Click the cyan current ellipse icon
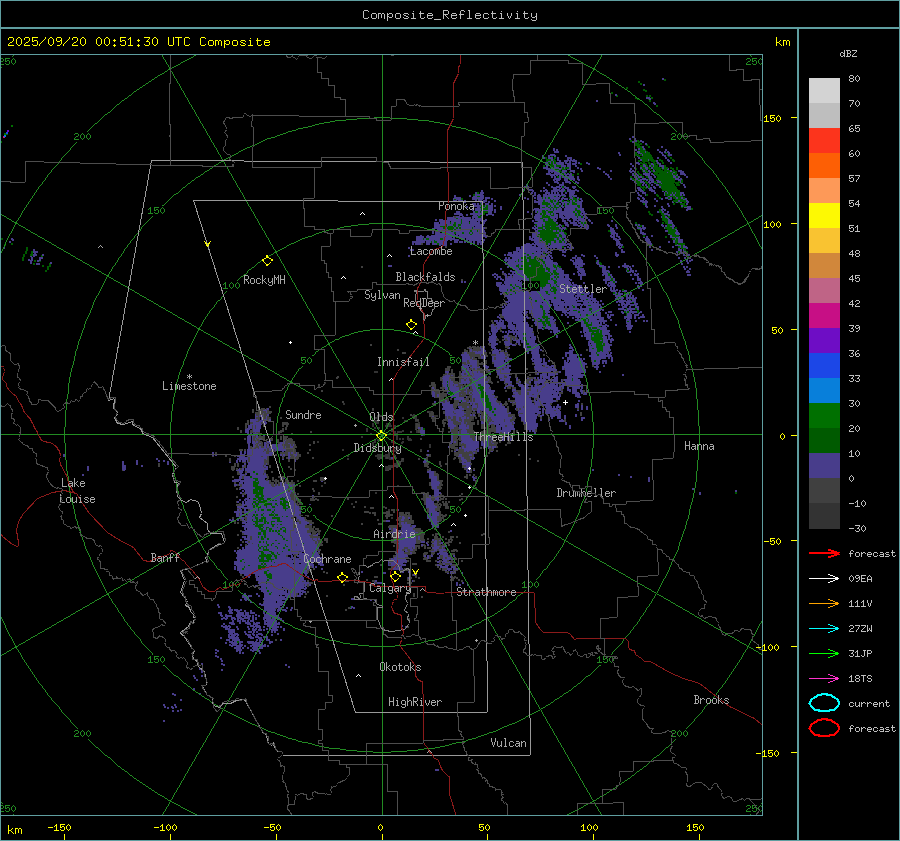 824,703
